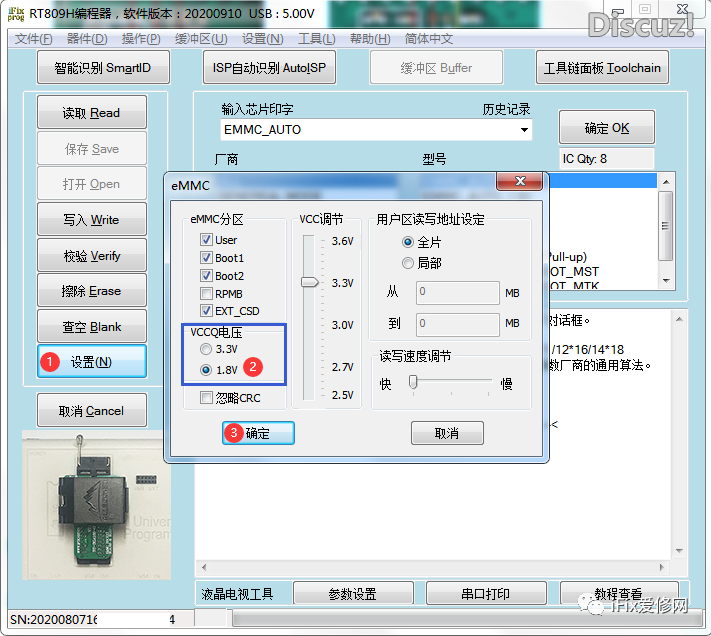711x636 pixels.
Task: Uncheck the EXT_CSD checkbox
Action: 206,312
